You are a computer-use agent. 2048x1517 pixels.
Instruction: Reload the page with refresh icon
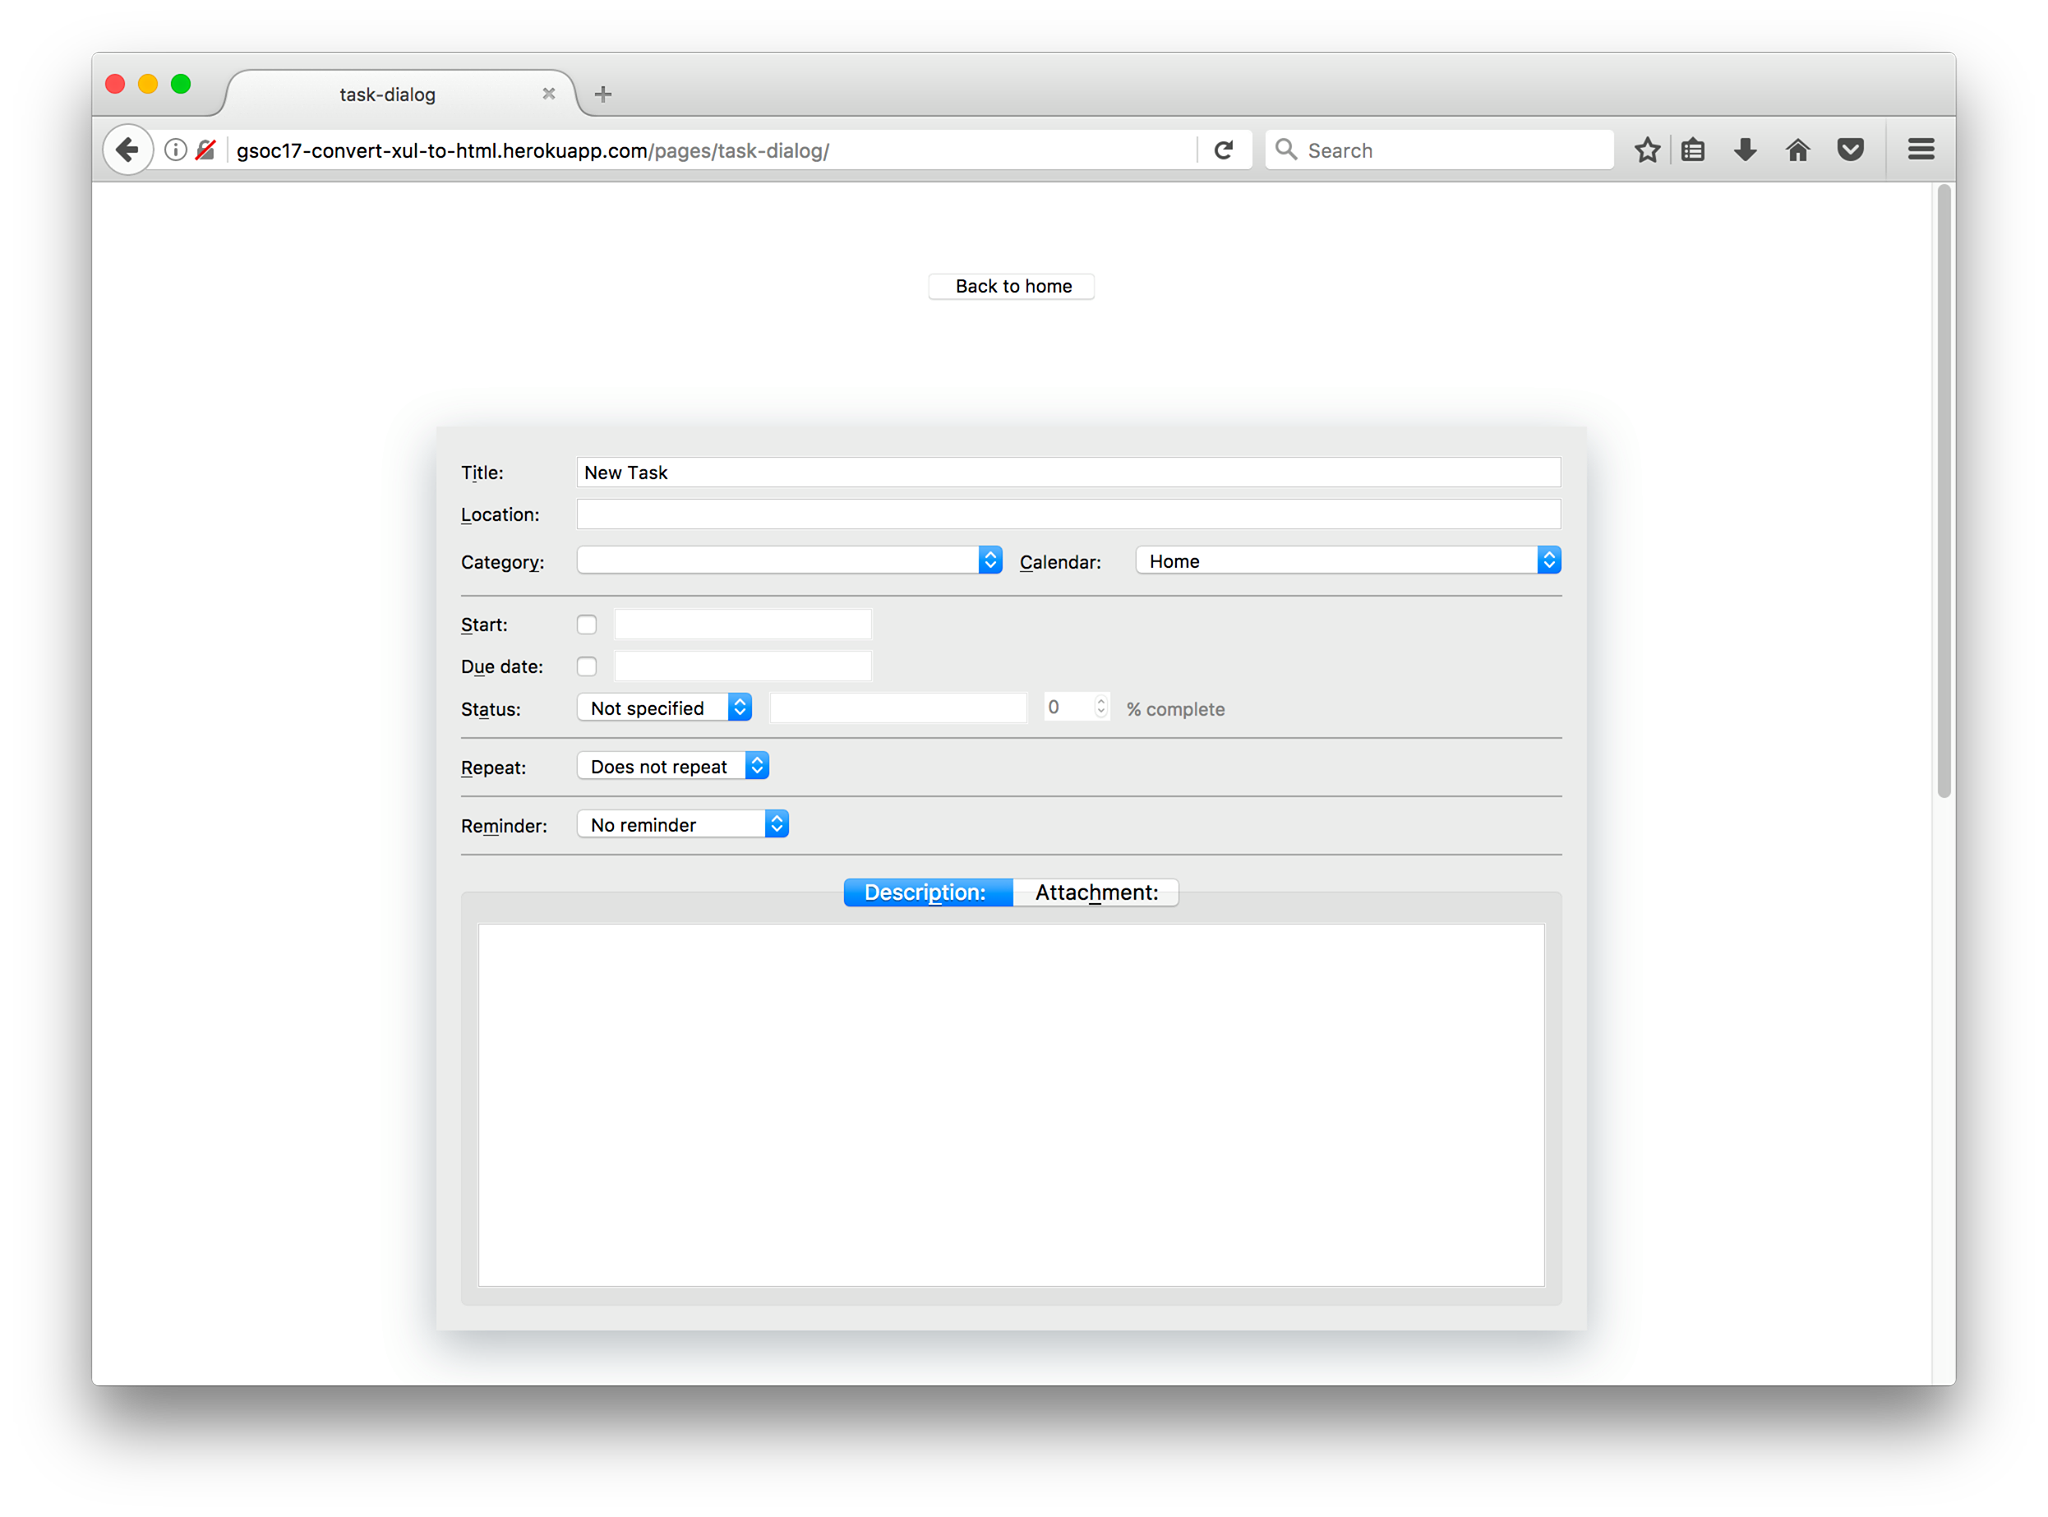coord(1223,150)
